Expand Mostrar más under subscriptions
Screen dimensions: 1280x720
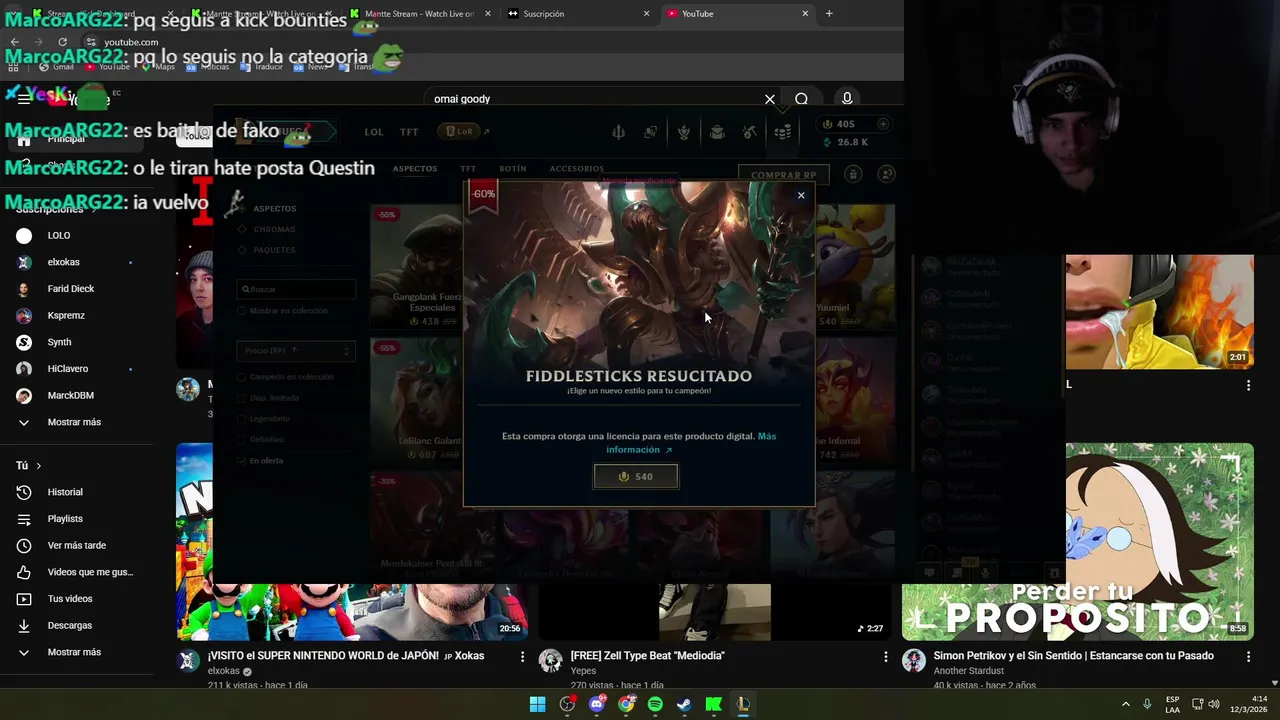click(76, 422)
